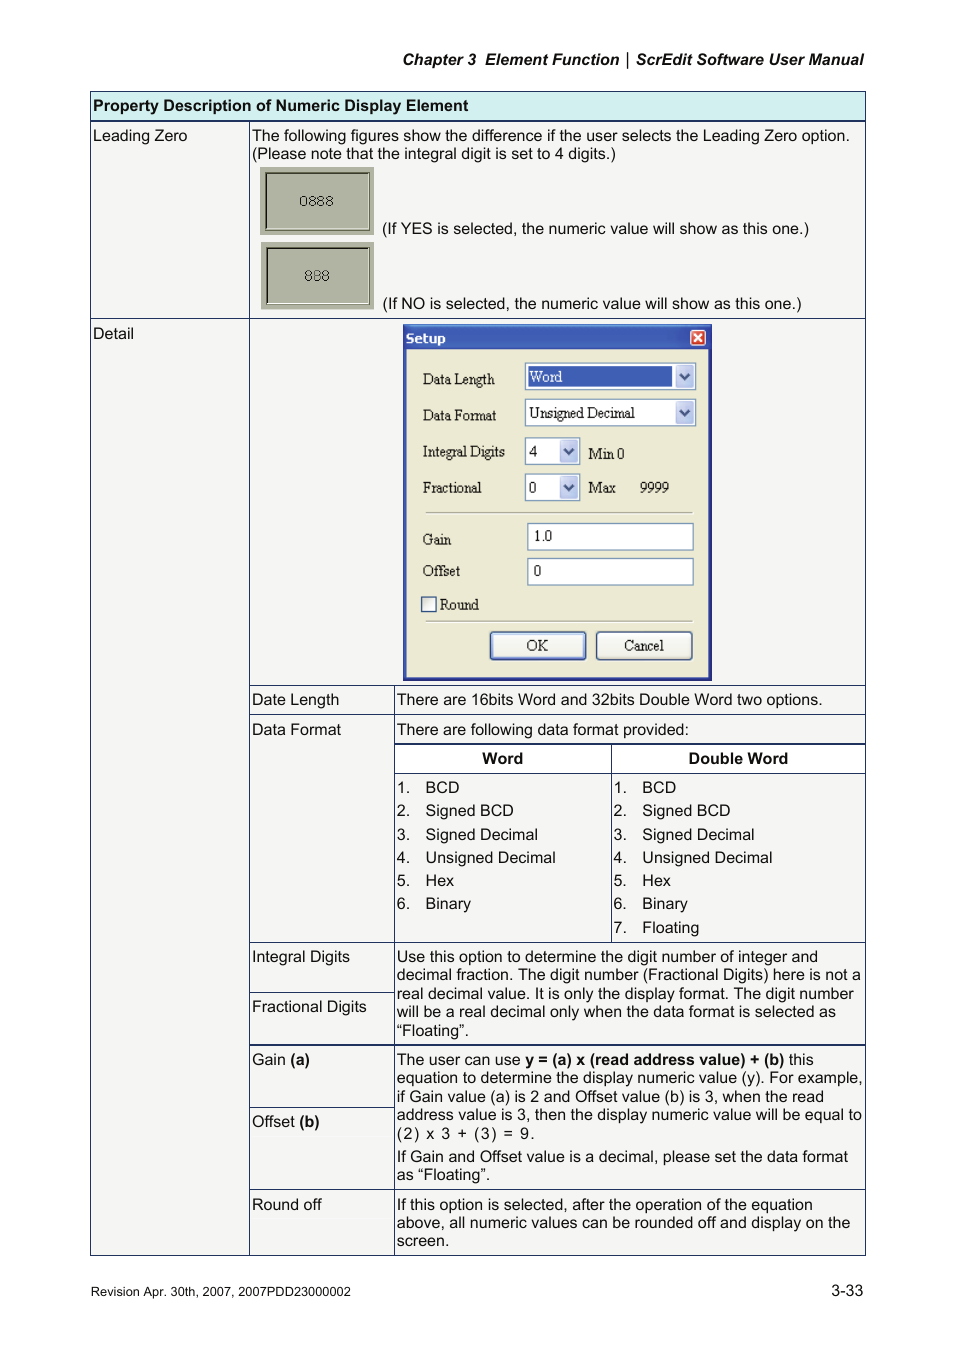Select '7. Floating' in Double Word list
Viewport: 954px width, 1351px height.
pos(657,928)
